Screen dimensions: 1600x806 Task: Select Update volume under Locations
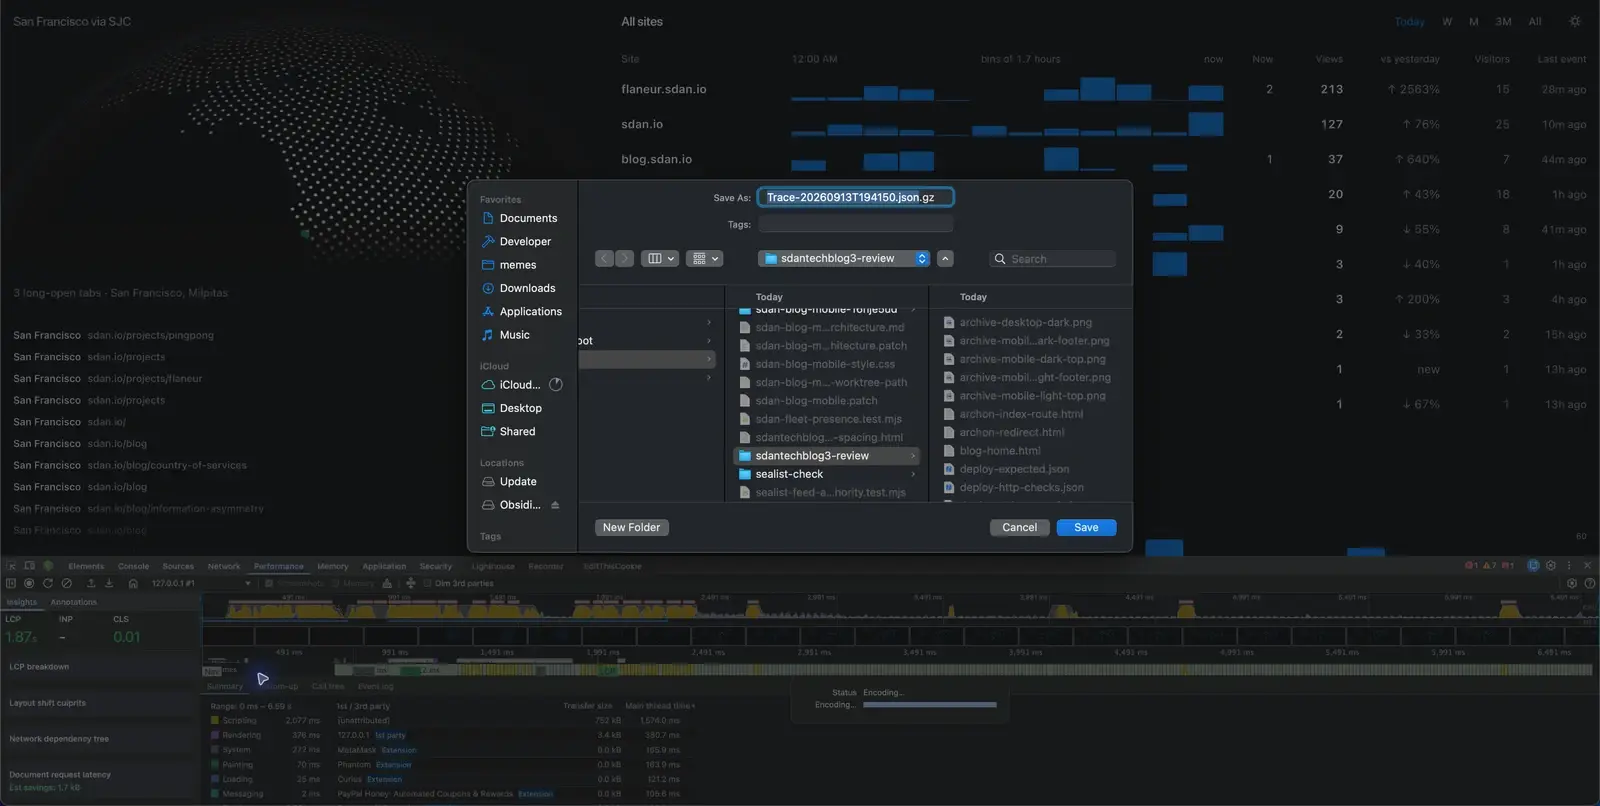tap(509, 482)
